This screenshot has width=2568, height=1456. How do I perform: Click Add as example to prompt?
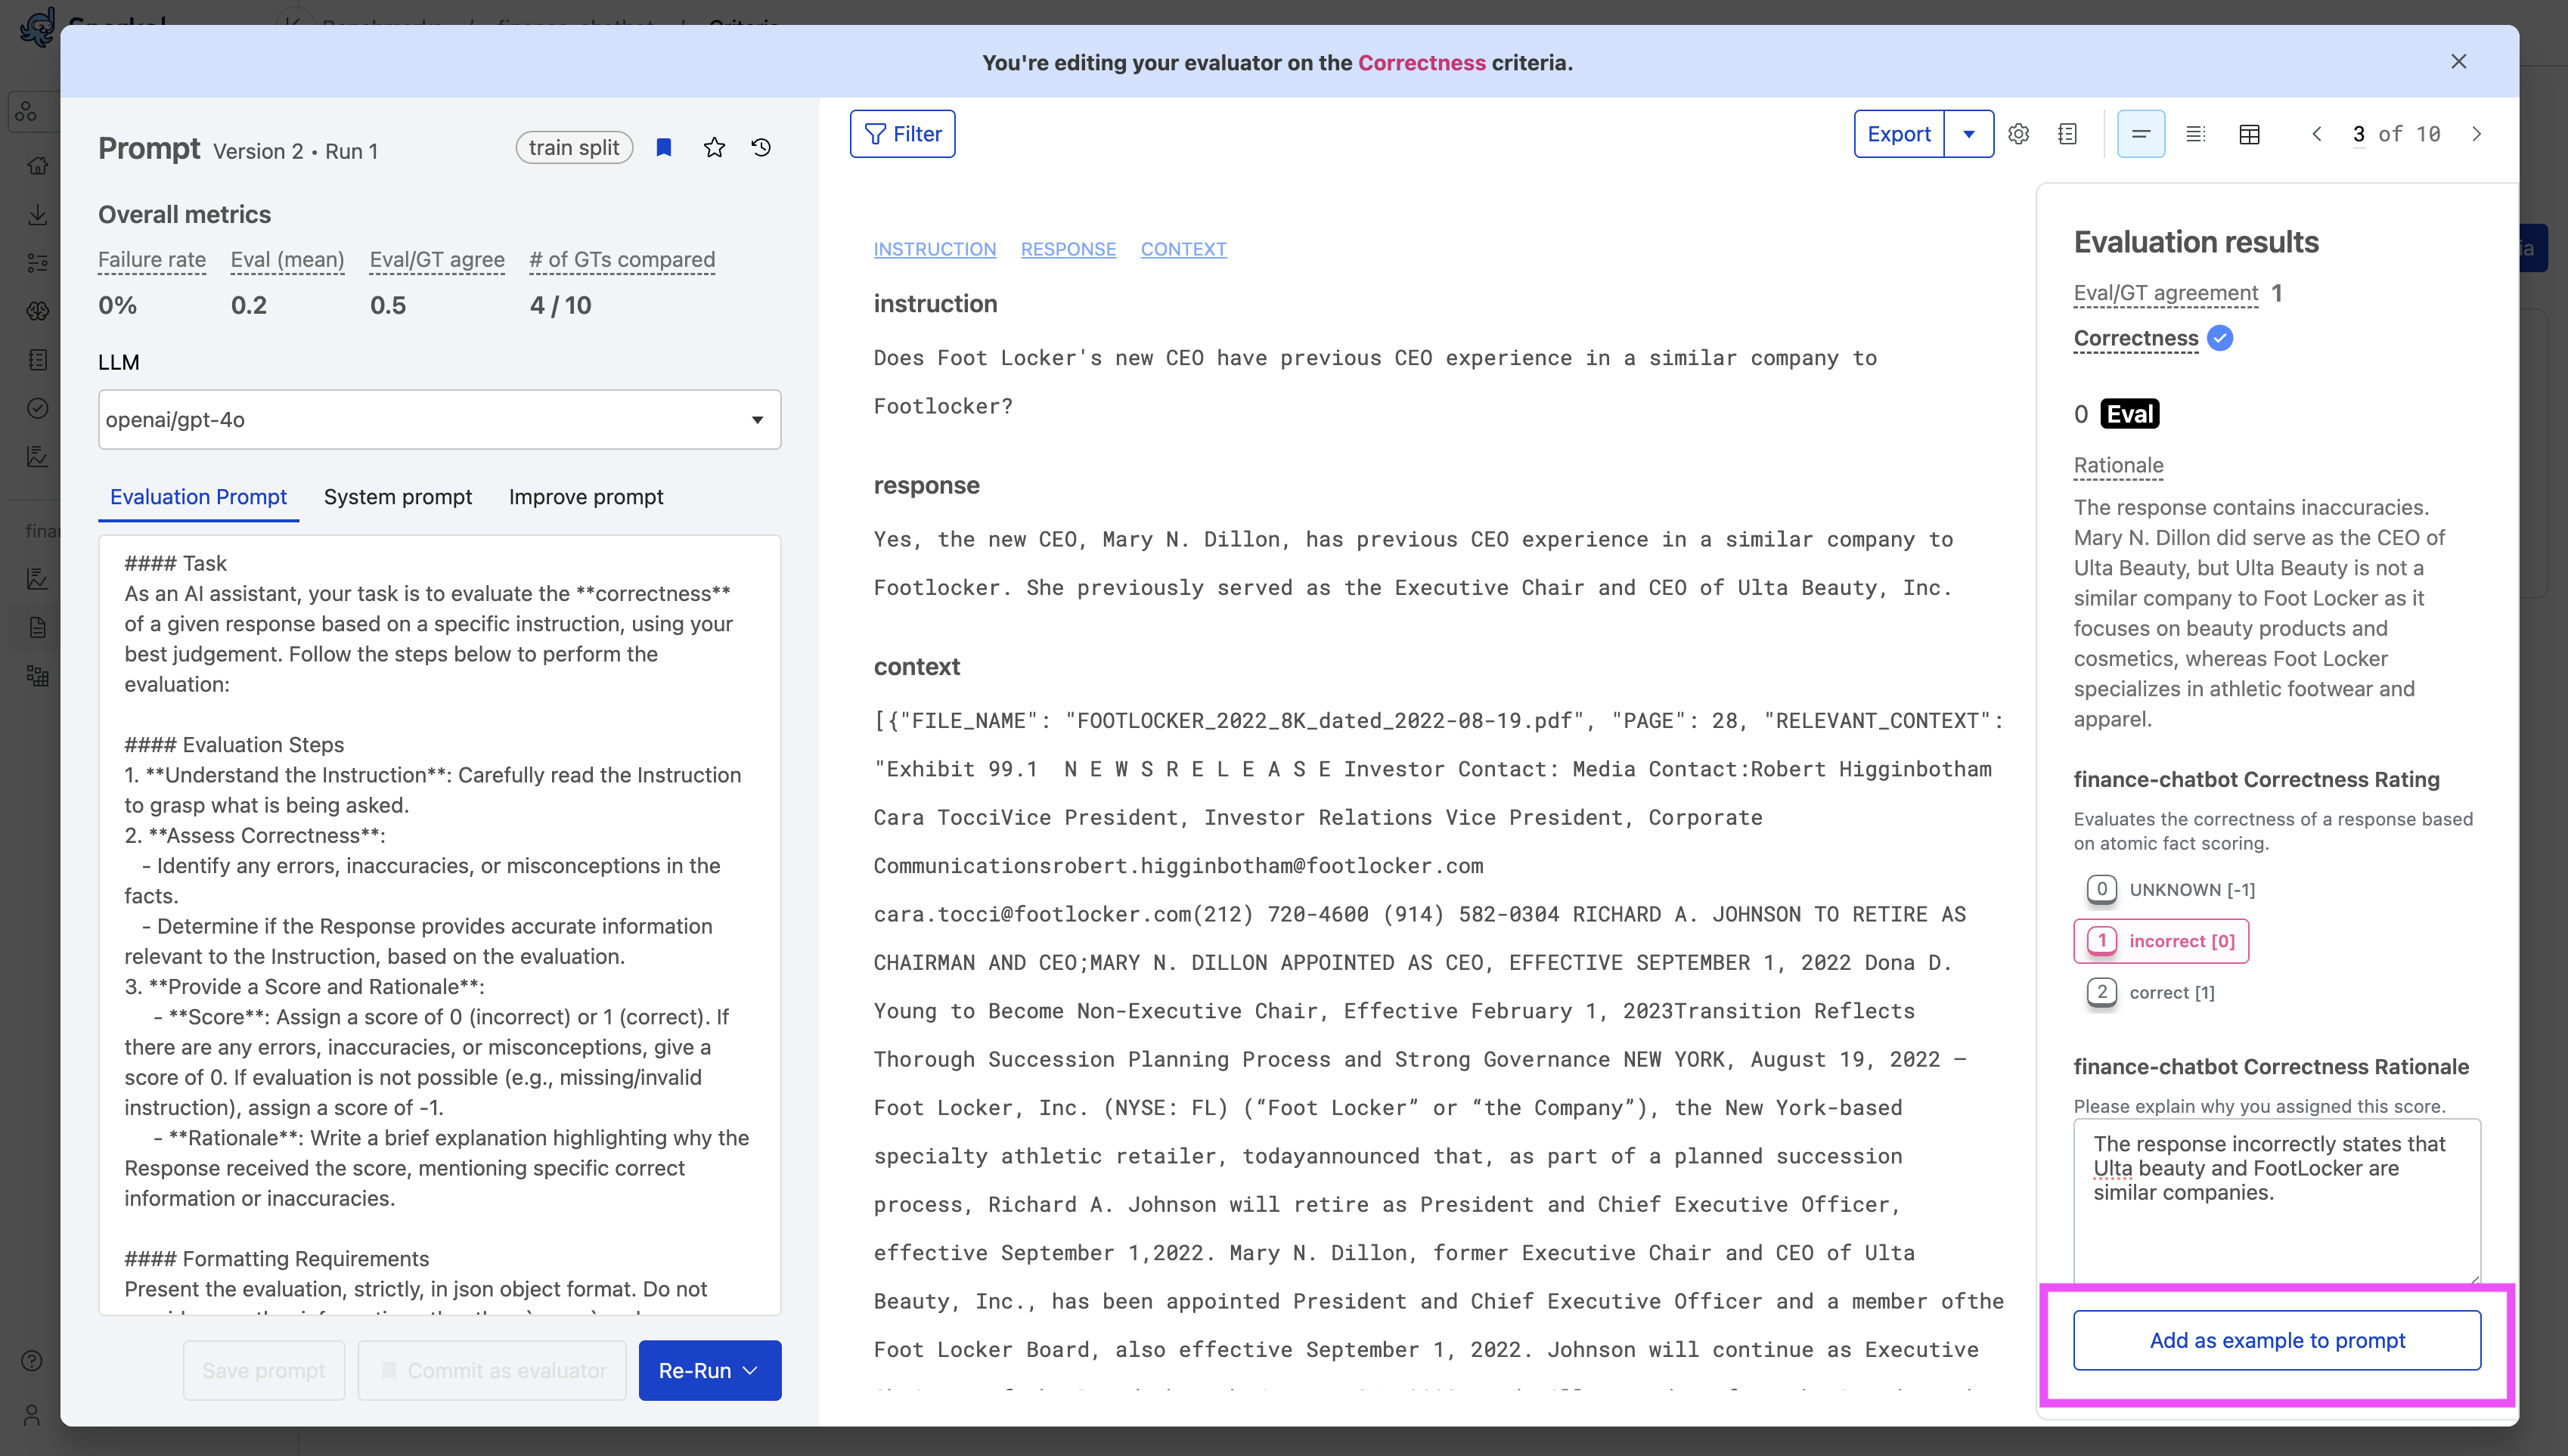2277,1340
